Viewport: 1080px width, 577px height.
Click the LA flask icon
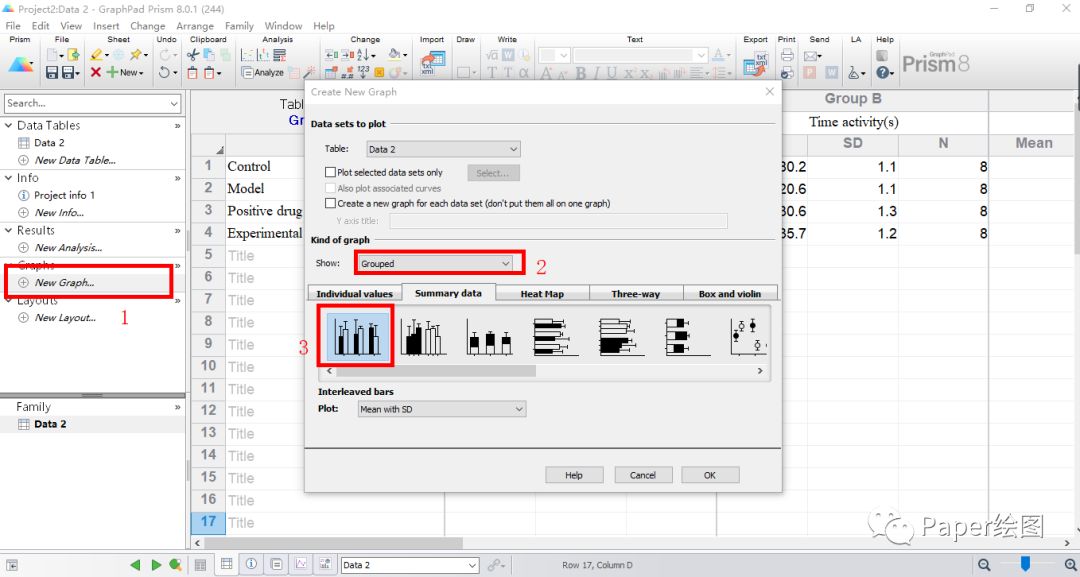(x=853, y=72)
